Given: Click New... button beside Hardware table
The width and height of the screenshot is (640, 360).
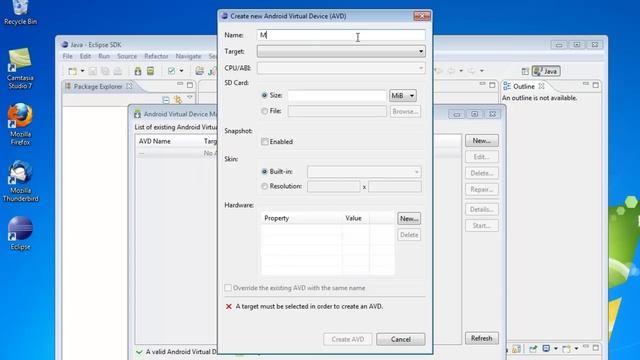Looking at the screenshot, I should coord(409,218).
